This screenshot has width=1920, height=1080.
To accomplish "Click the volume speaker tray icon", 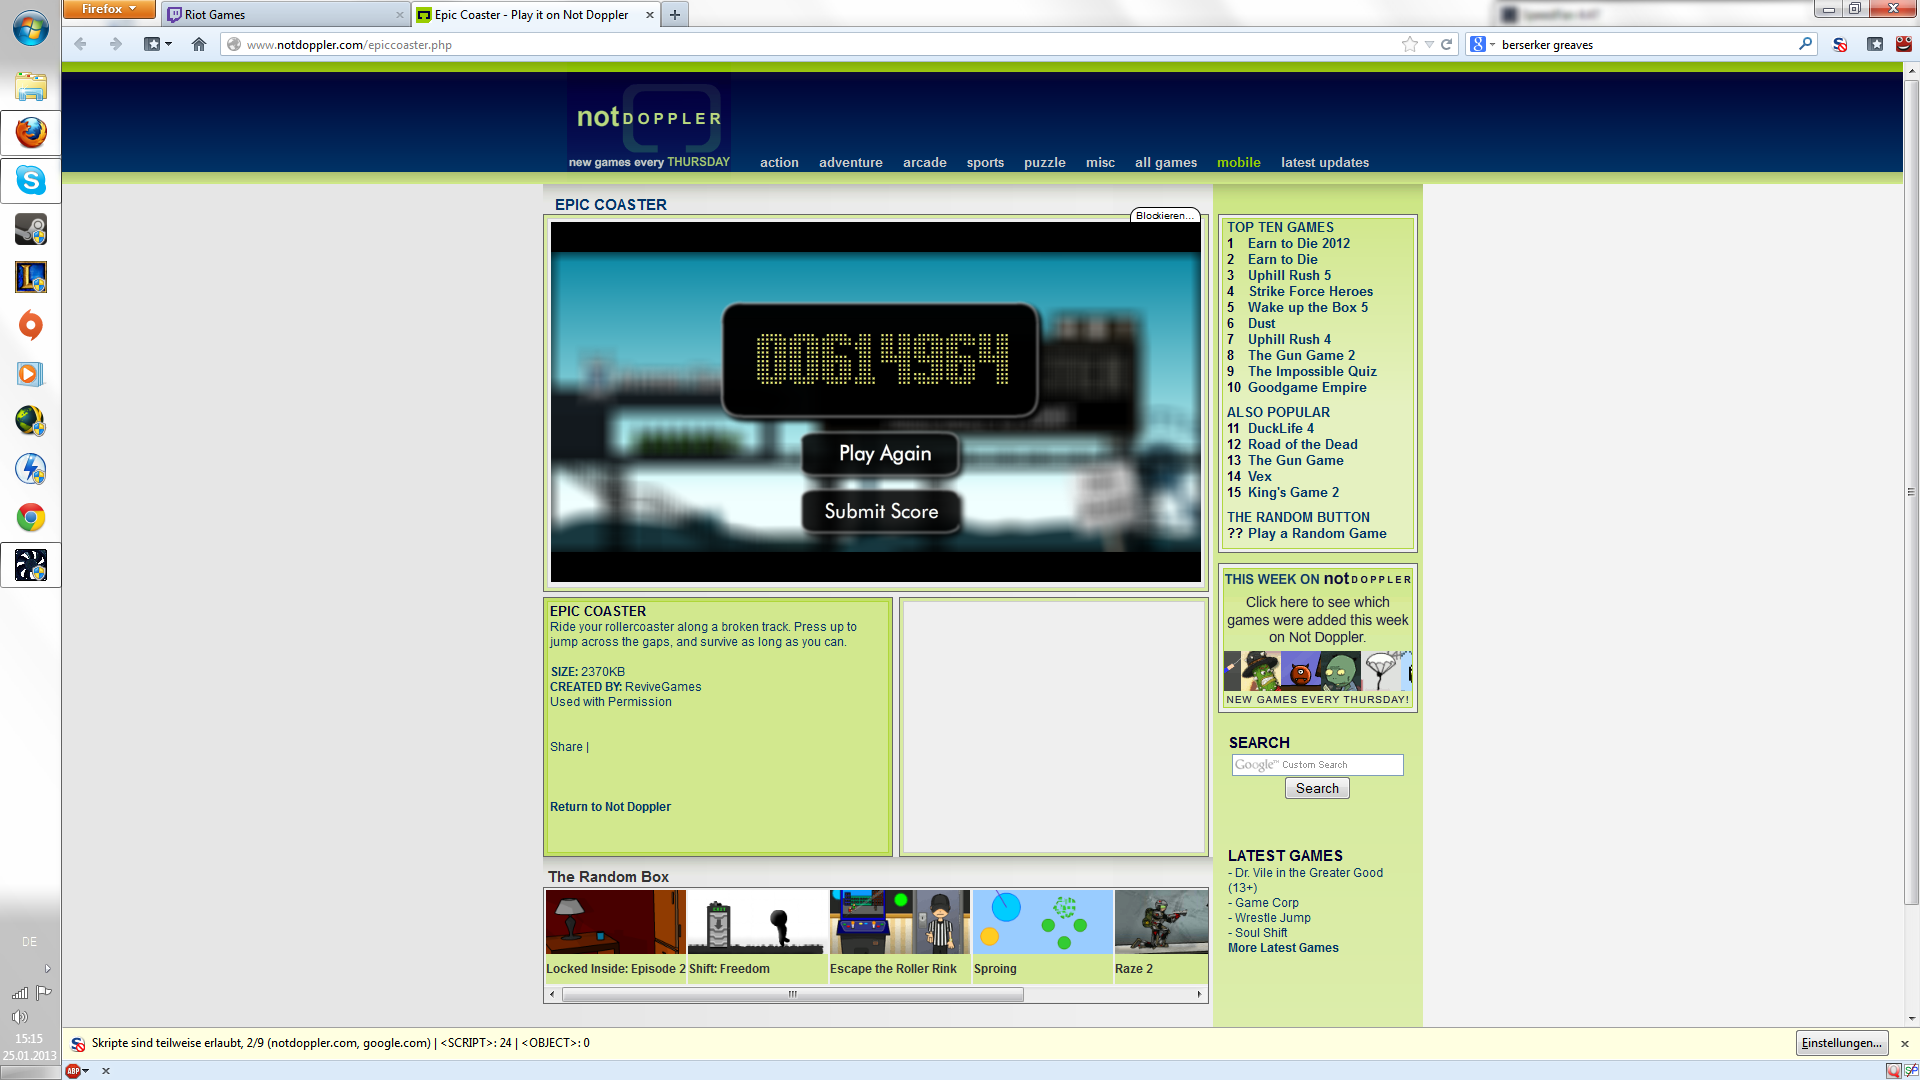I will point(19,1016).
